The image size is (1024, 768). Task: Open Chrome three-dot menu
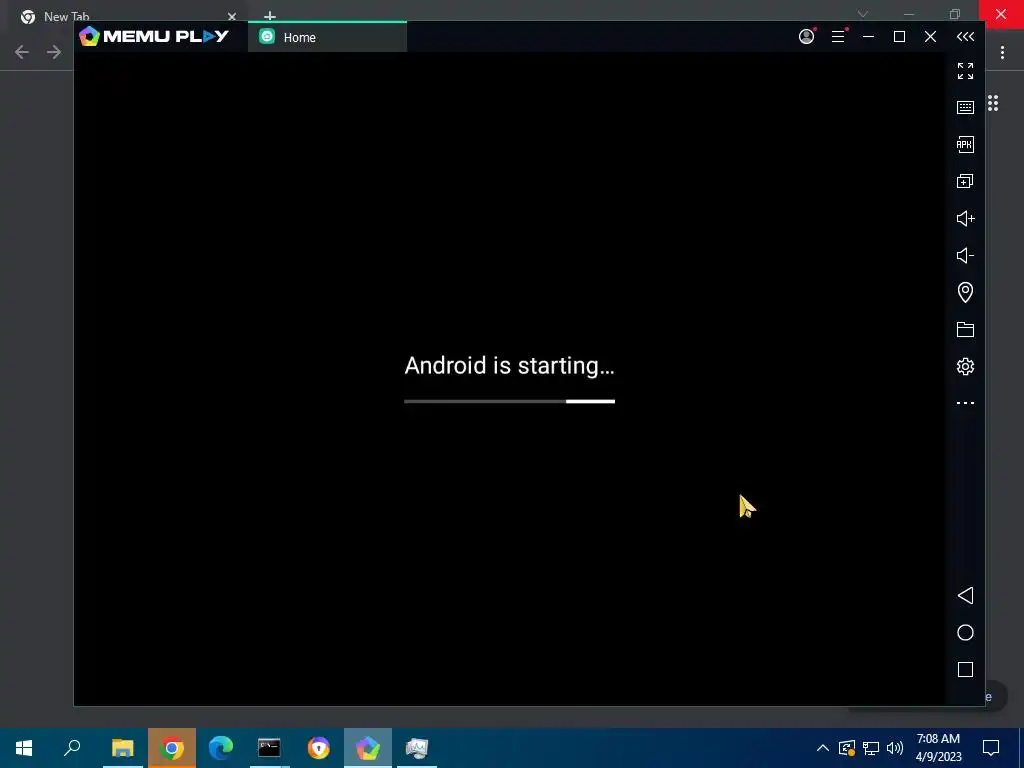(x=1002, y=53)
